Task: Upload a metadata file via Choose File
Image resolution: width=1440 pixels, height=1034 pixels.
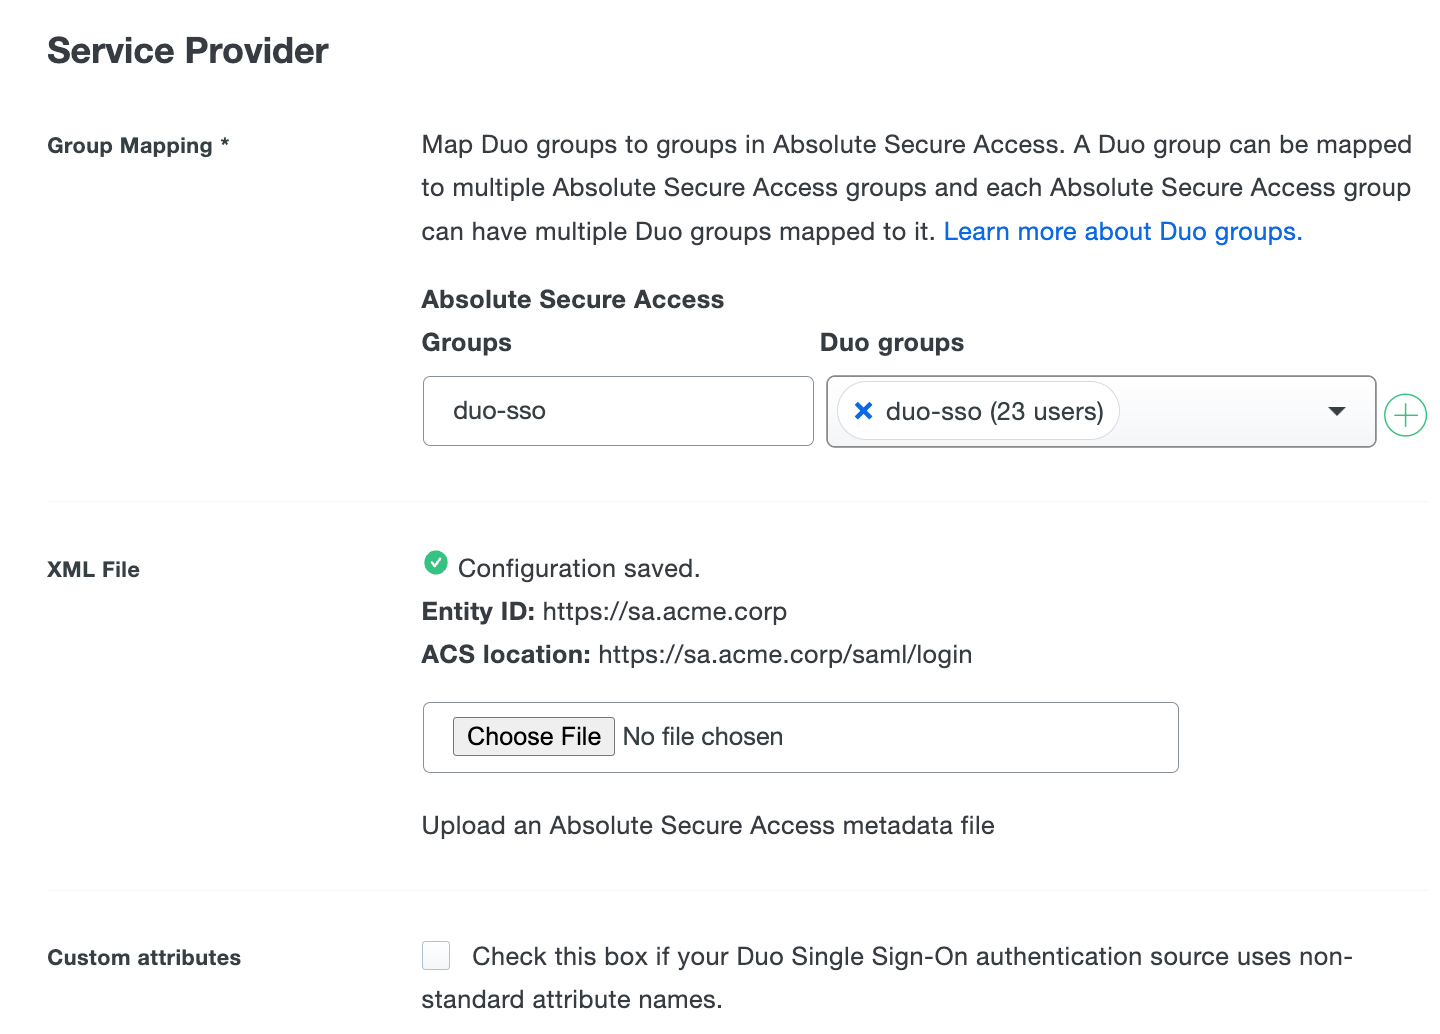Action: [x=533, y=736]
